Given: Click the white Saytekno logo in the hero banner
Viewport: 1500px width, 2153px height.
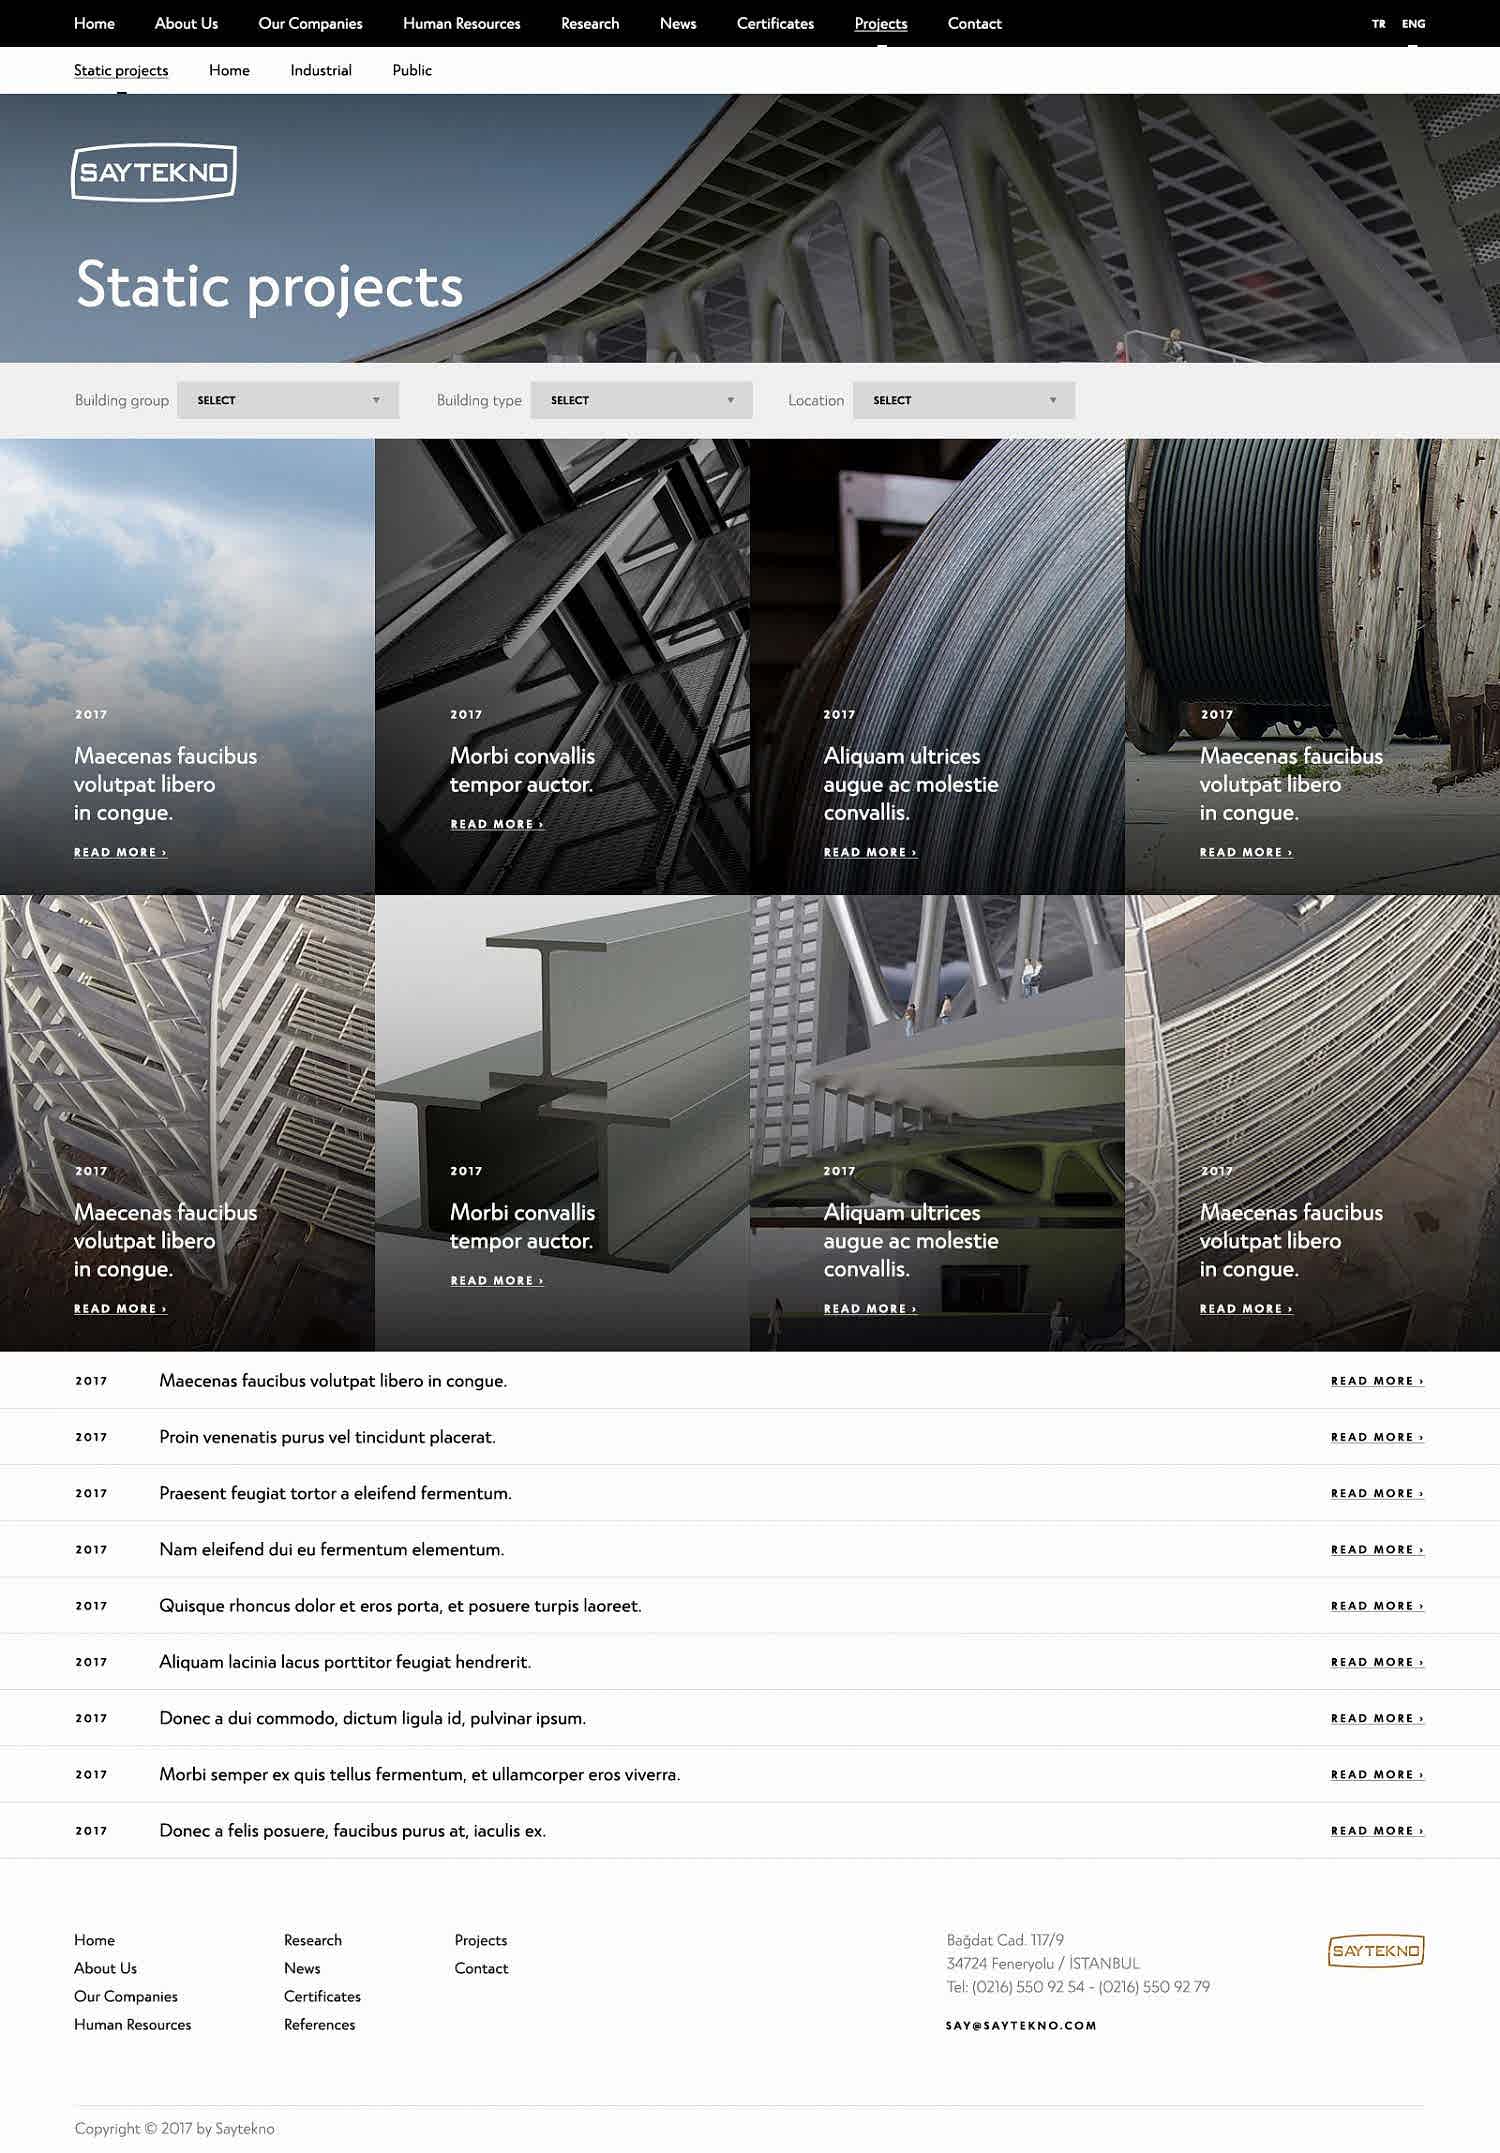Looking at the screenshot, I should 154,173.
